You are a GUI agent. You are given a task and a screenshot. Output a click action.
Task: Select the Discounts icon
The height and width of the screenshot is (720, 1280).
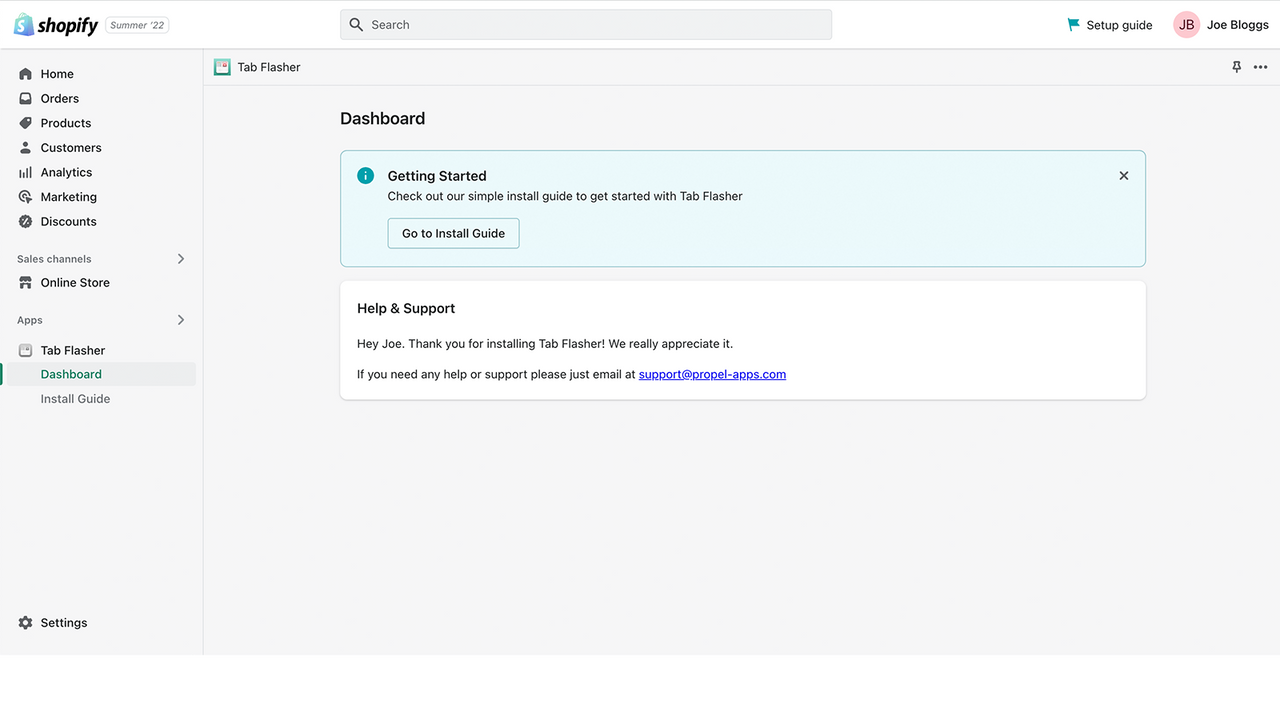24,221
